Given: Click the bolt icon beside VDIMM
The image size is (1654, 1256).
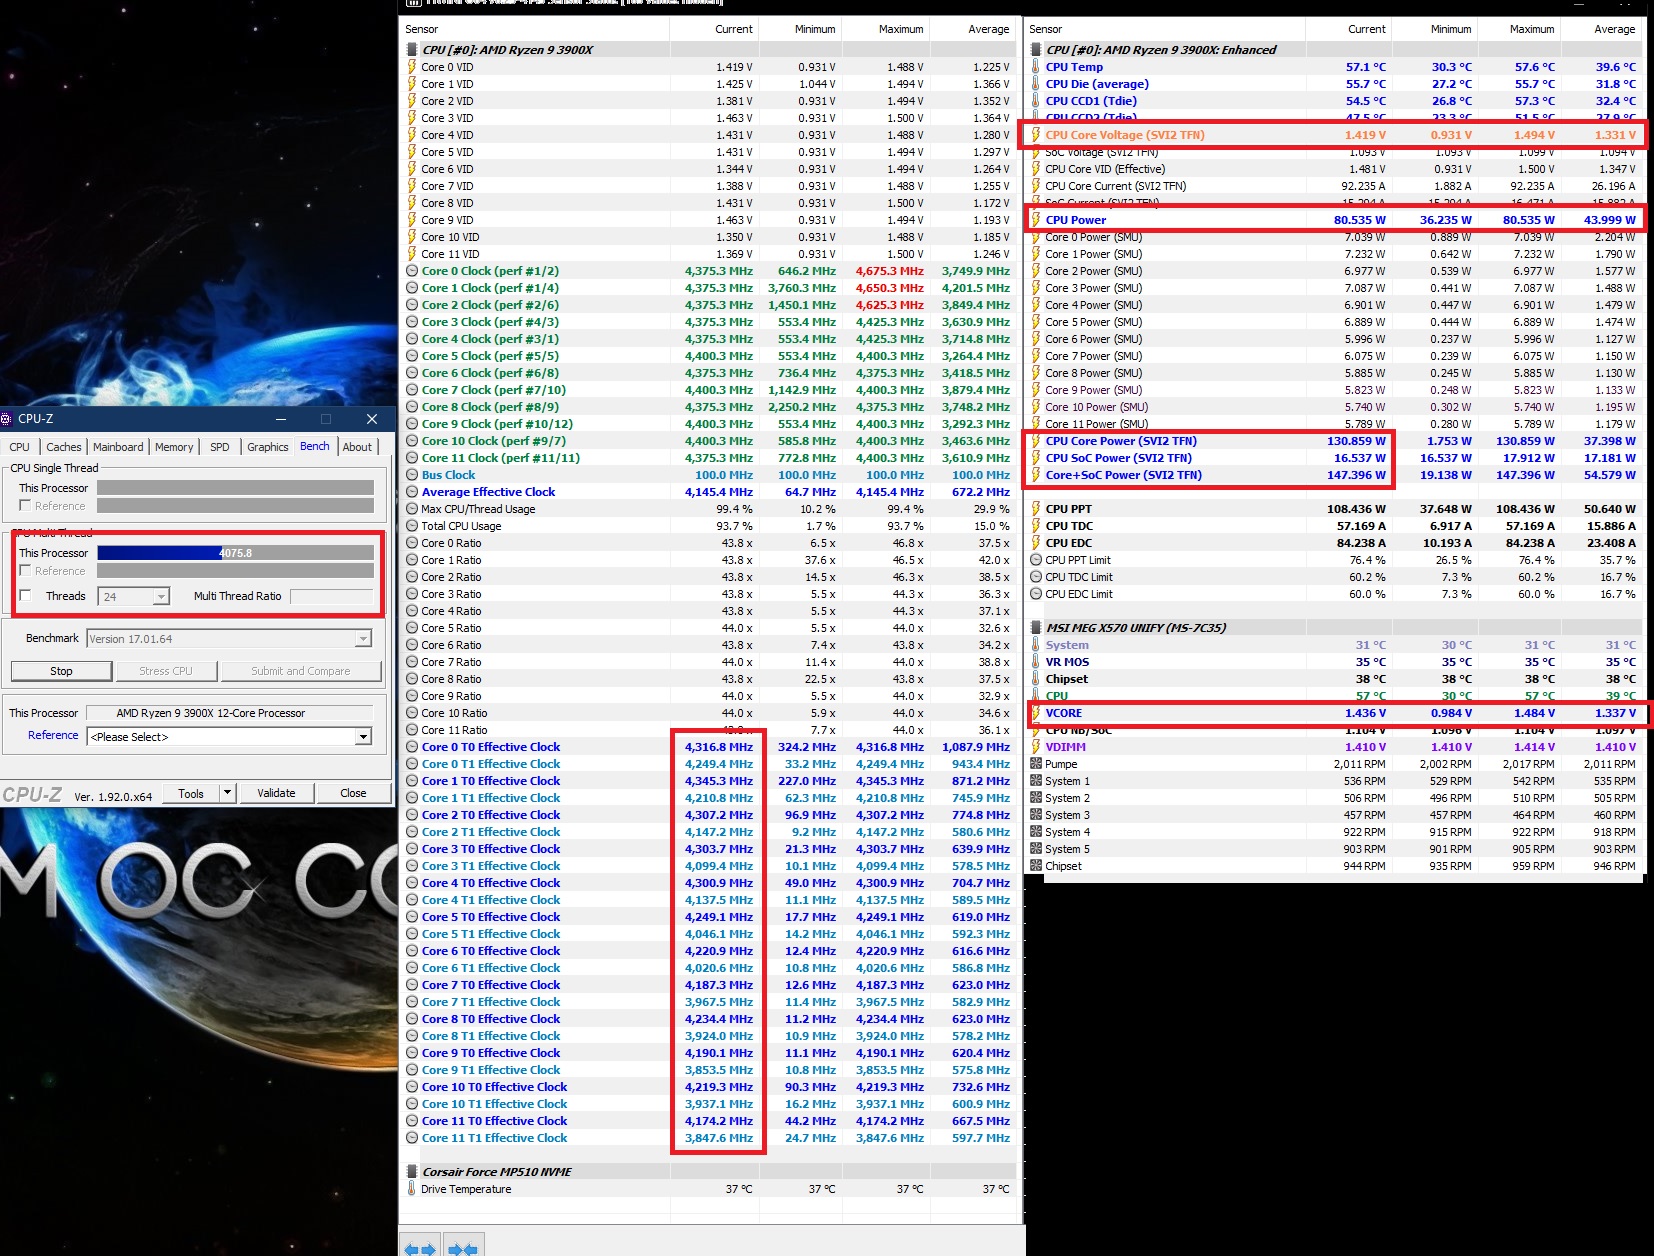Looking at the screenshot, I should 1035,747.
